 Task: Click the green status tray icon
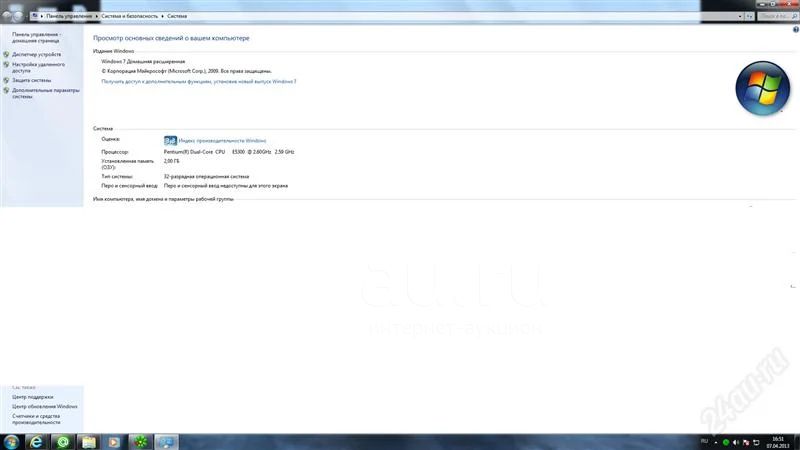pyautogui.click(x=726, y=442)
